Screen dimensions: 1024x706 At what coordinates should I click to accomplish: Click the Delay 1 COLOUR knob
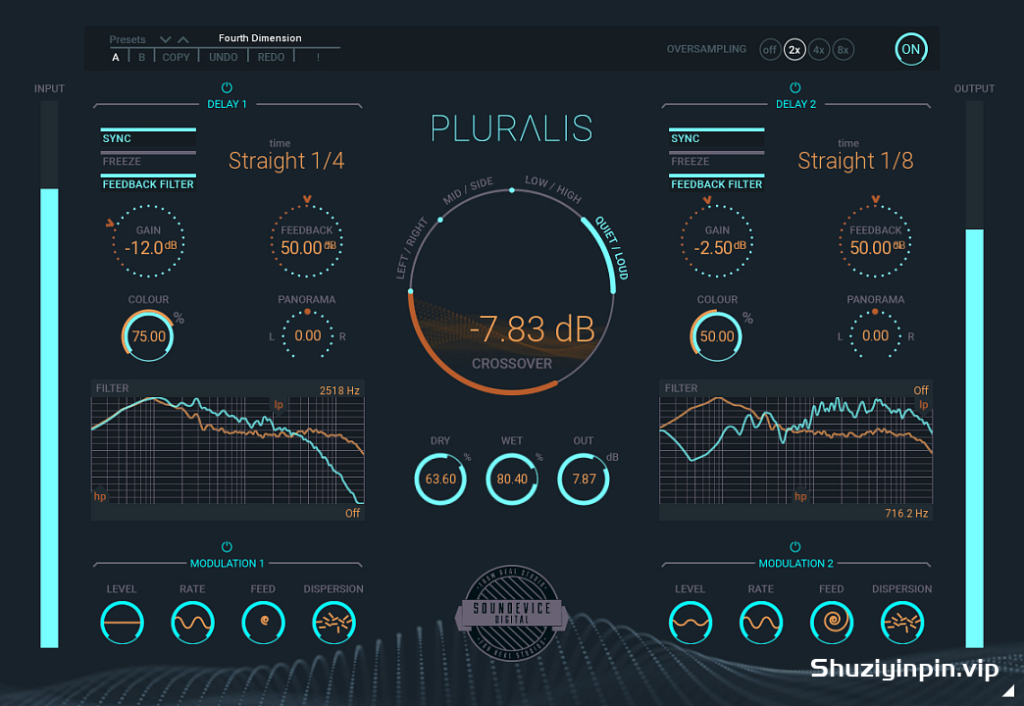[148, 336]
